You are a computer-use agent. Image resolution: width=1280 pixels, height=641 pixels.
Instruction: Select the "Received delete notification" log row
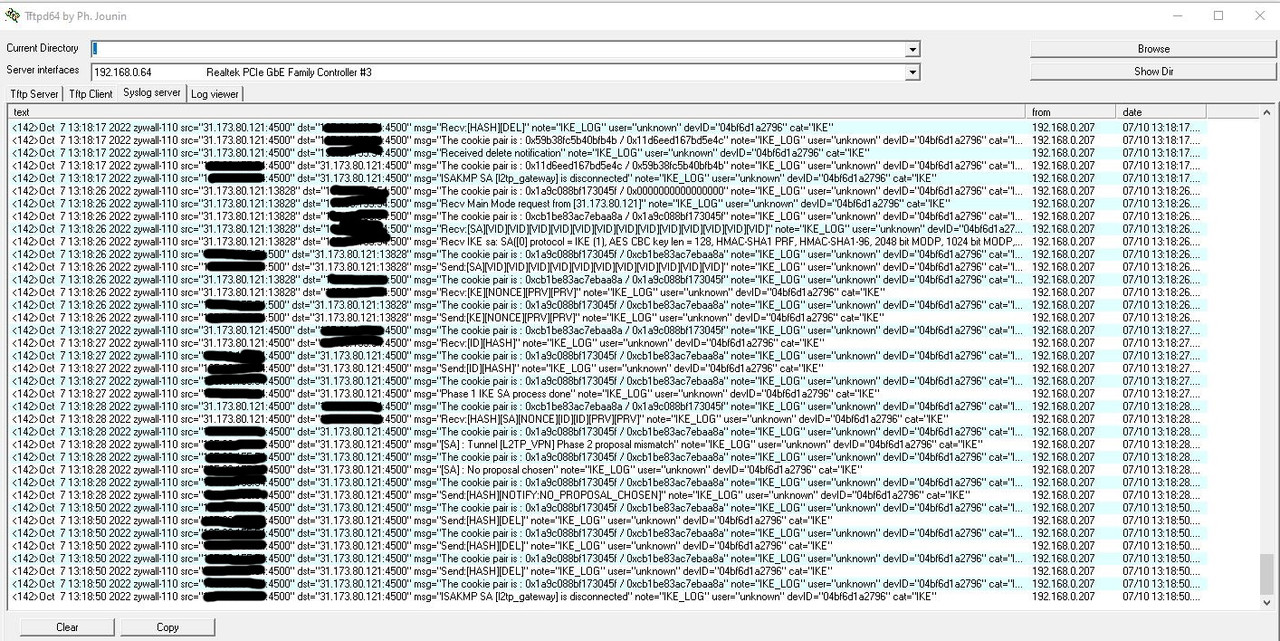(x=607, y=153)
